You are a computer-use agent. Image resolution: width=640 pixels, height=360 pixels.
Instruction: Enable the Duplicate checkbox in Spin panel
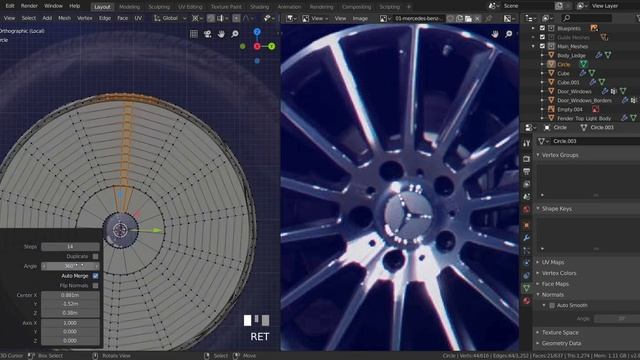pos(95,256)
